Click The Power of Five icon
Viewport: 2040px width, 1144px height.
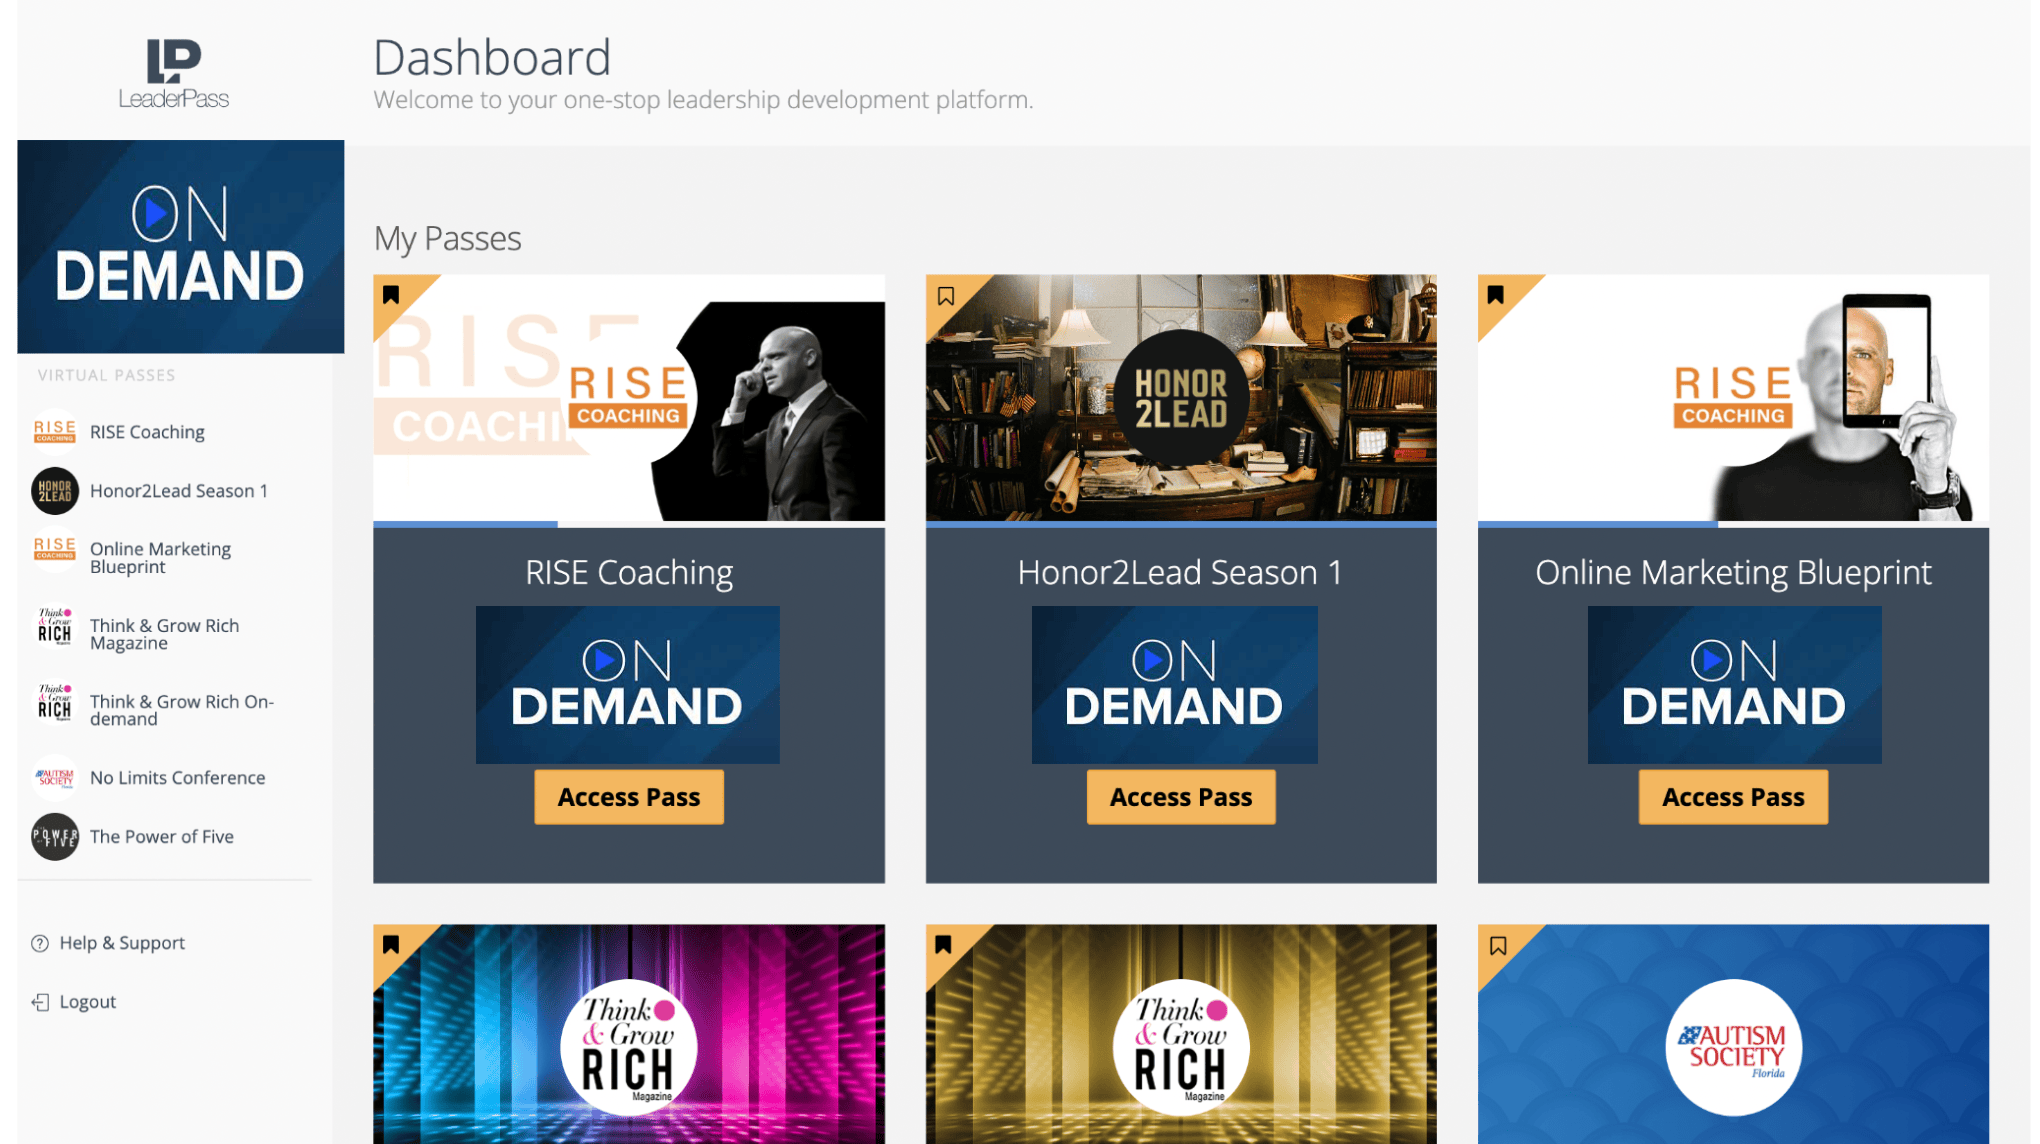pyautogui.click(x=55, y=837)
